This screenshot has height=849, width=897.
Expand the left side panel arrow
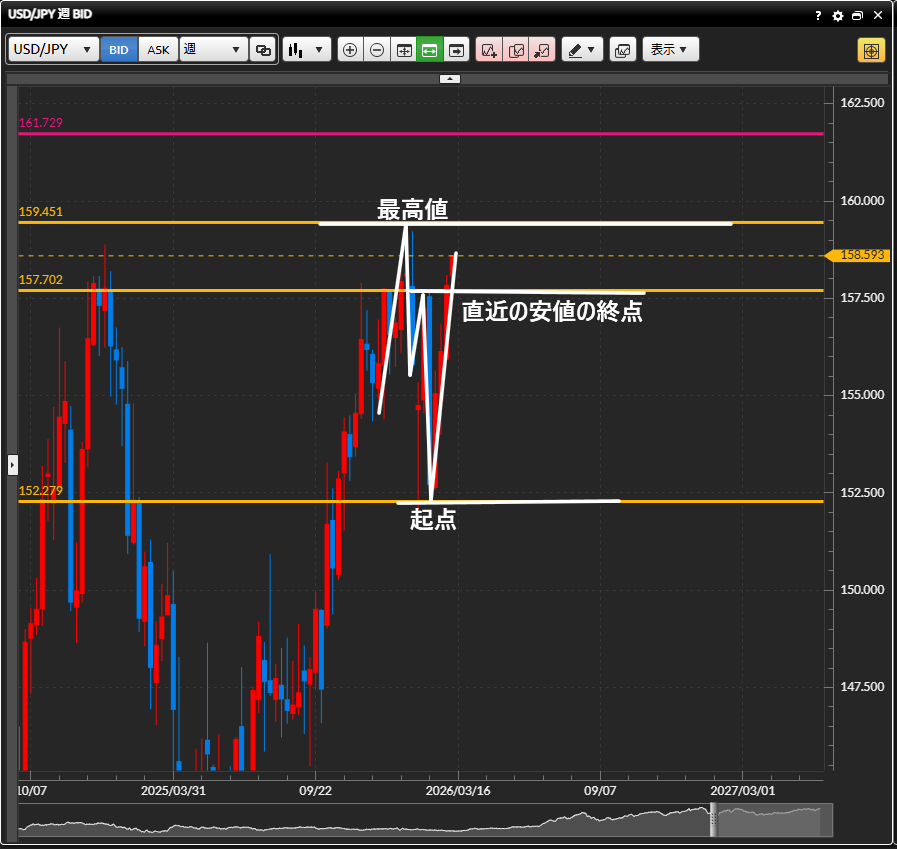[x=13, y=464]
